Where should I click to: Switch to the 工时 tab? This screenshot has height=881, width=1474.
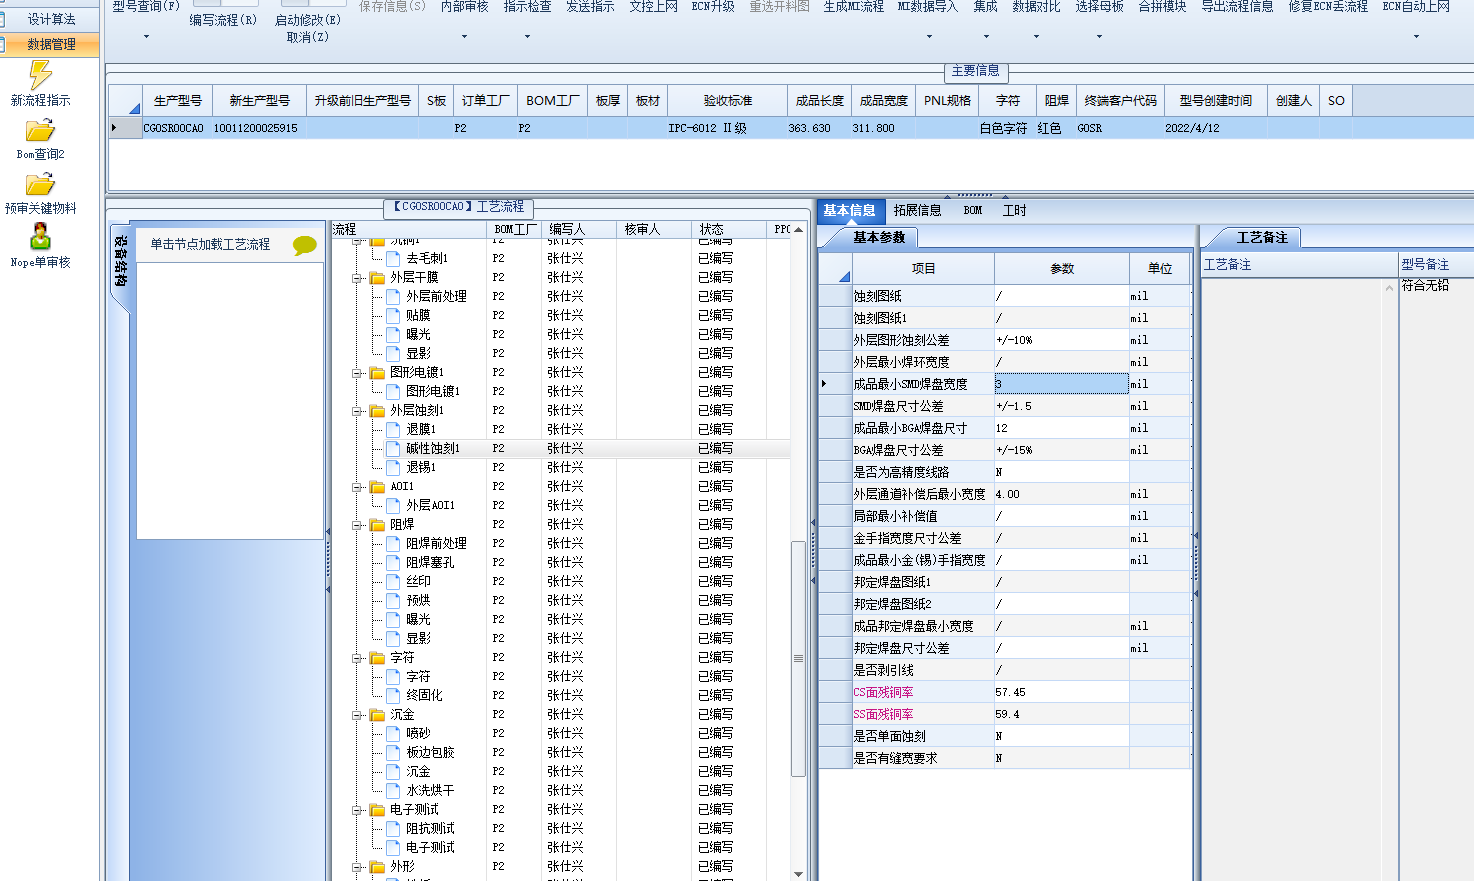(1014, 210)
